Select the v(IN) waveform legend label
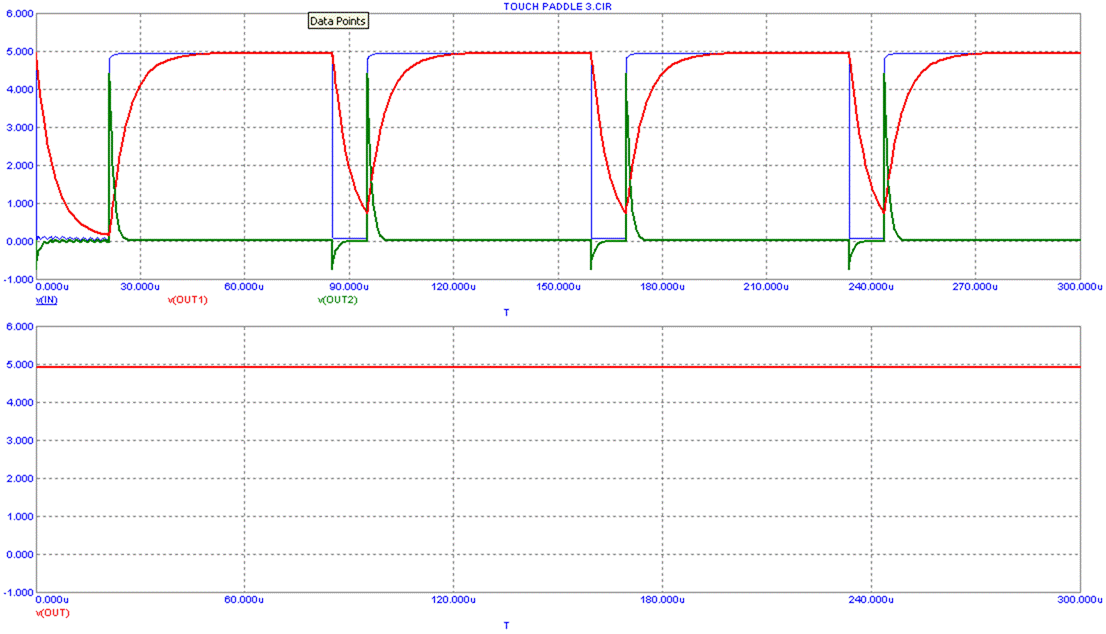 click(x=46, y=299)
